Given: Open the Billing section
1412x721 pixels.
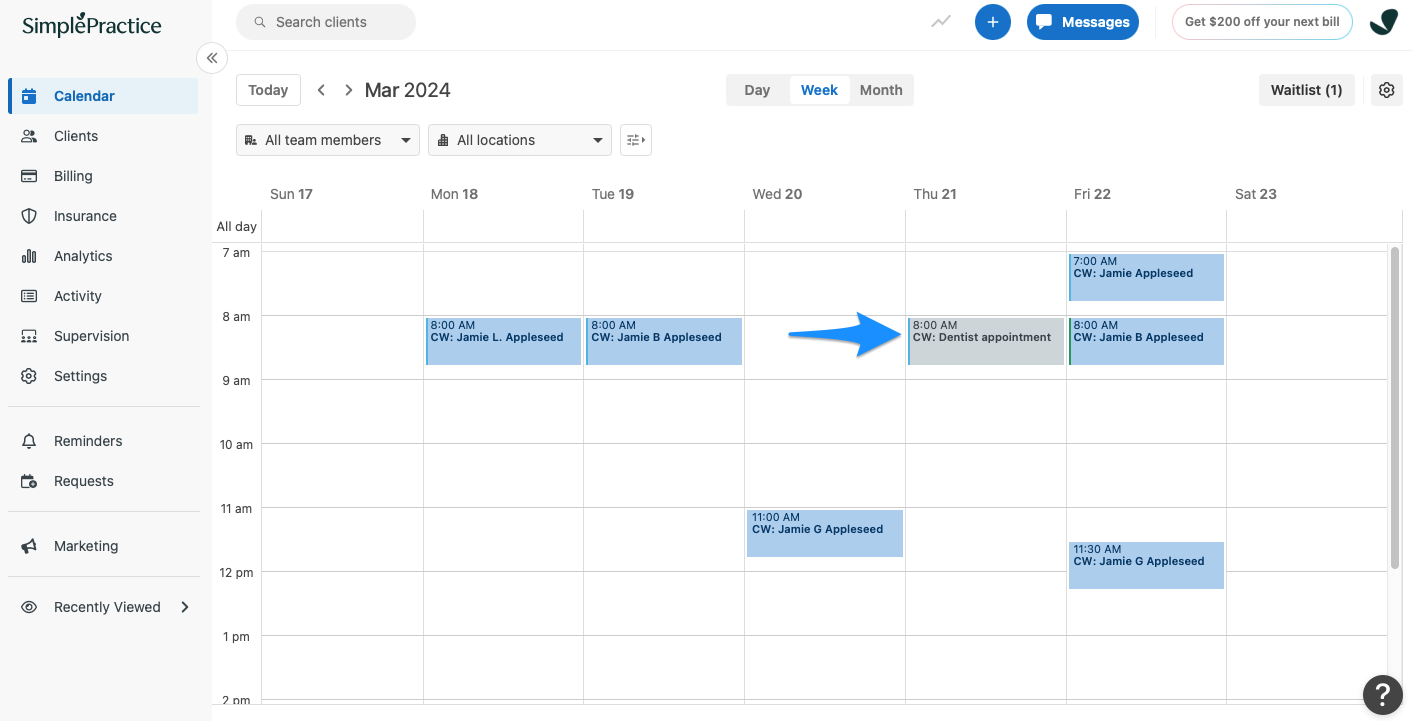Looking at the screenshot, I should tap(75, 175).
